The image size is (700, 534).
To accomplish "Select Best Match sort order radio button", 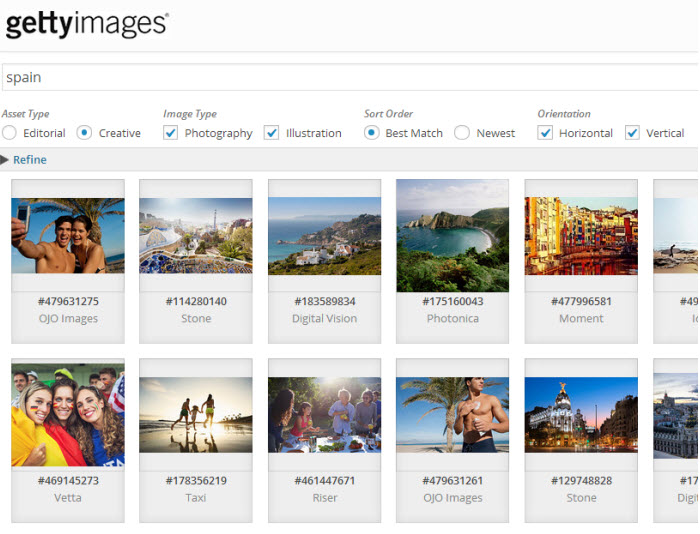I will click(x=371, y=133).
